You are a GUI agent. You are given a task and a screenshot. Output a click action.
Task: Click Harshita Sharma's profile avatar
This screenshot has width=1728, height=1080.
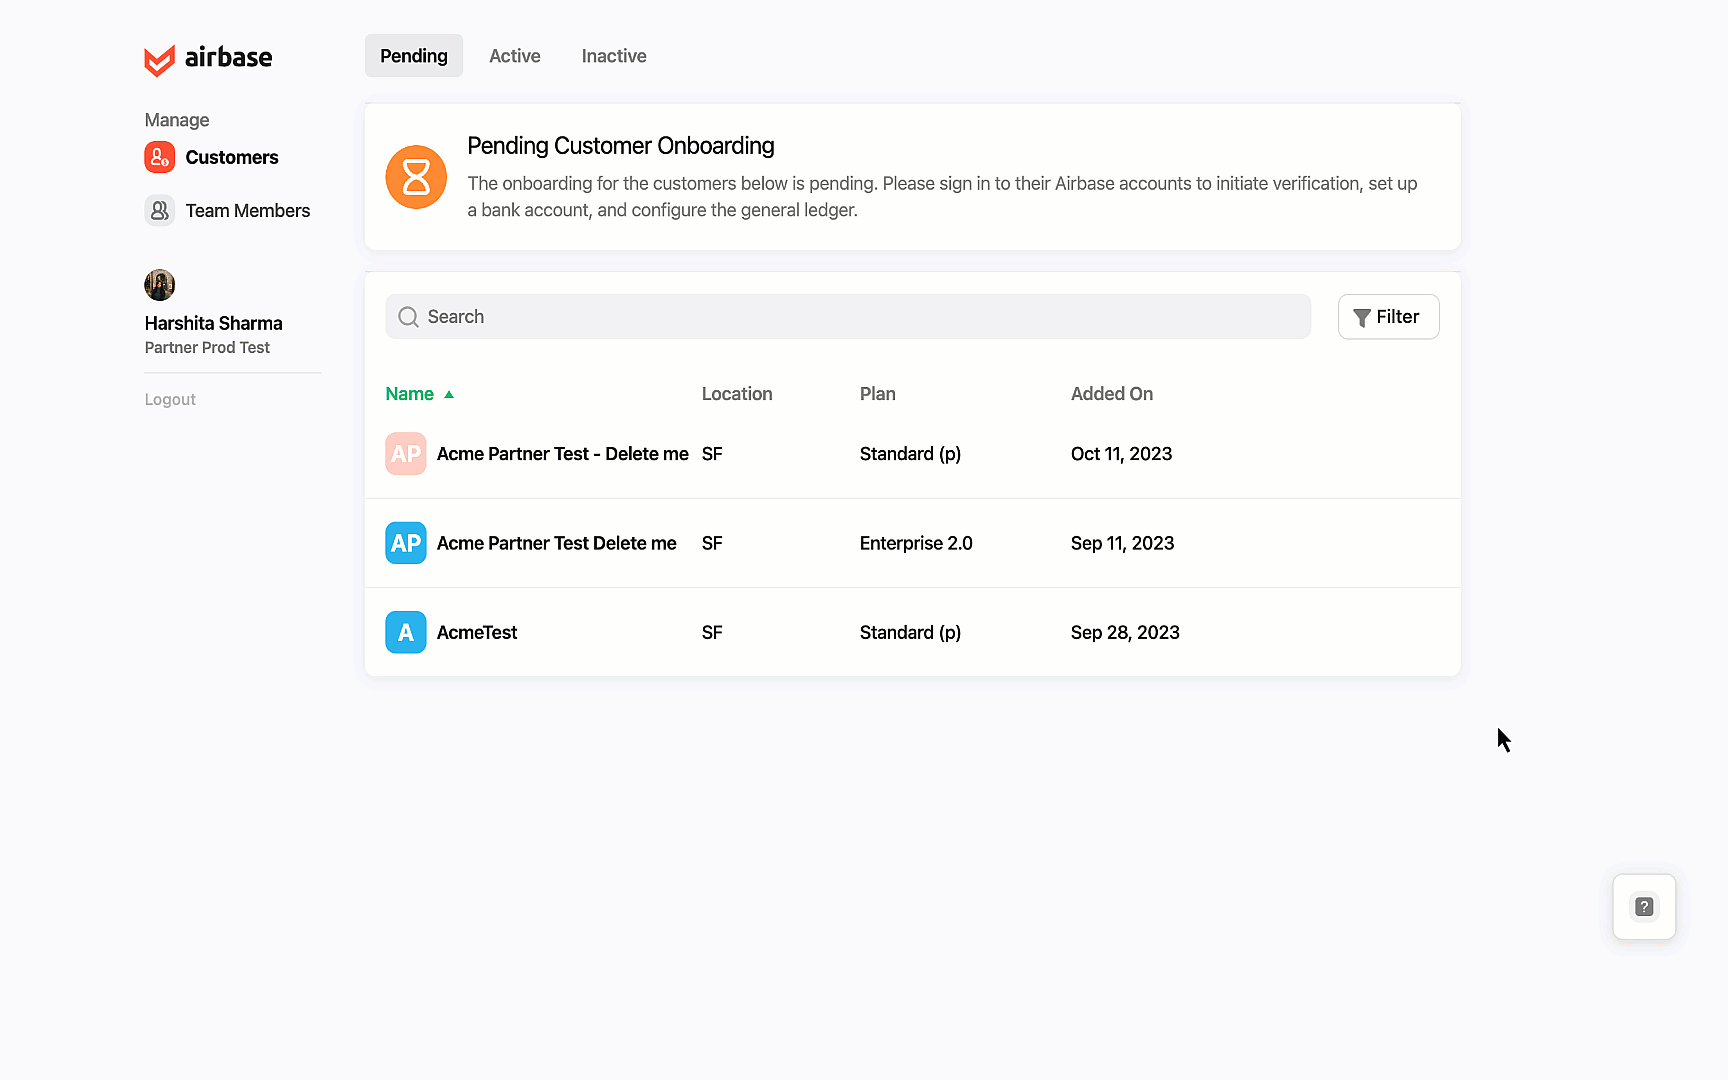pyautogui.click(x=160, y=285)
